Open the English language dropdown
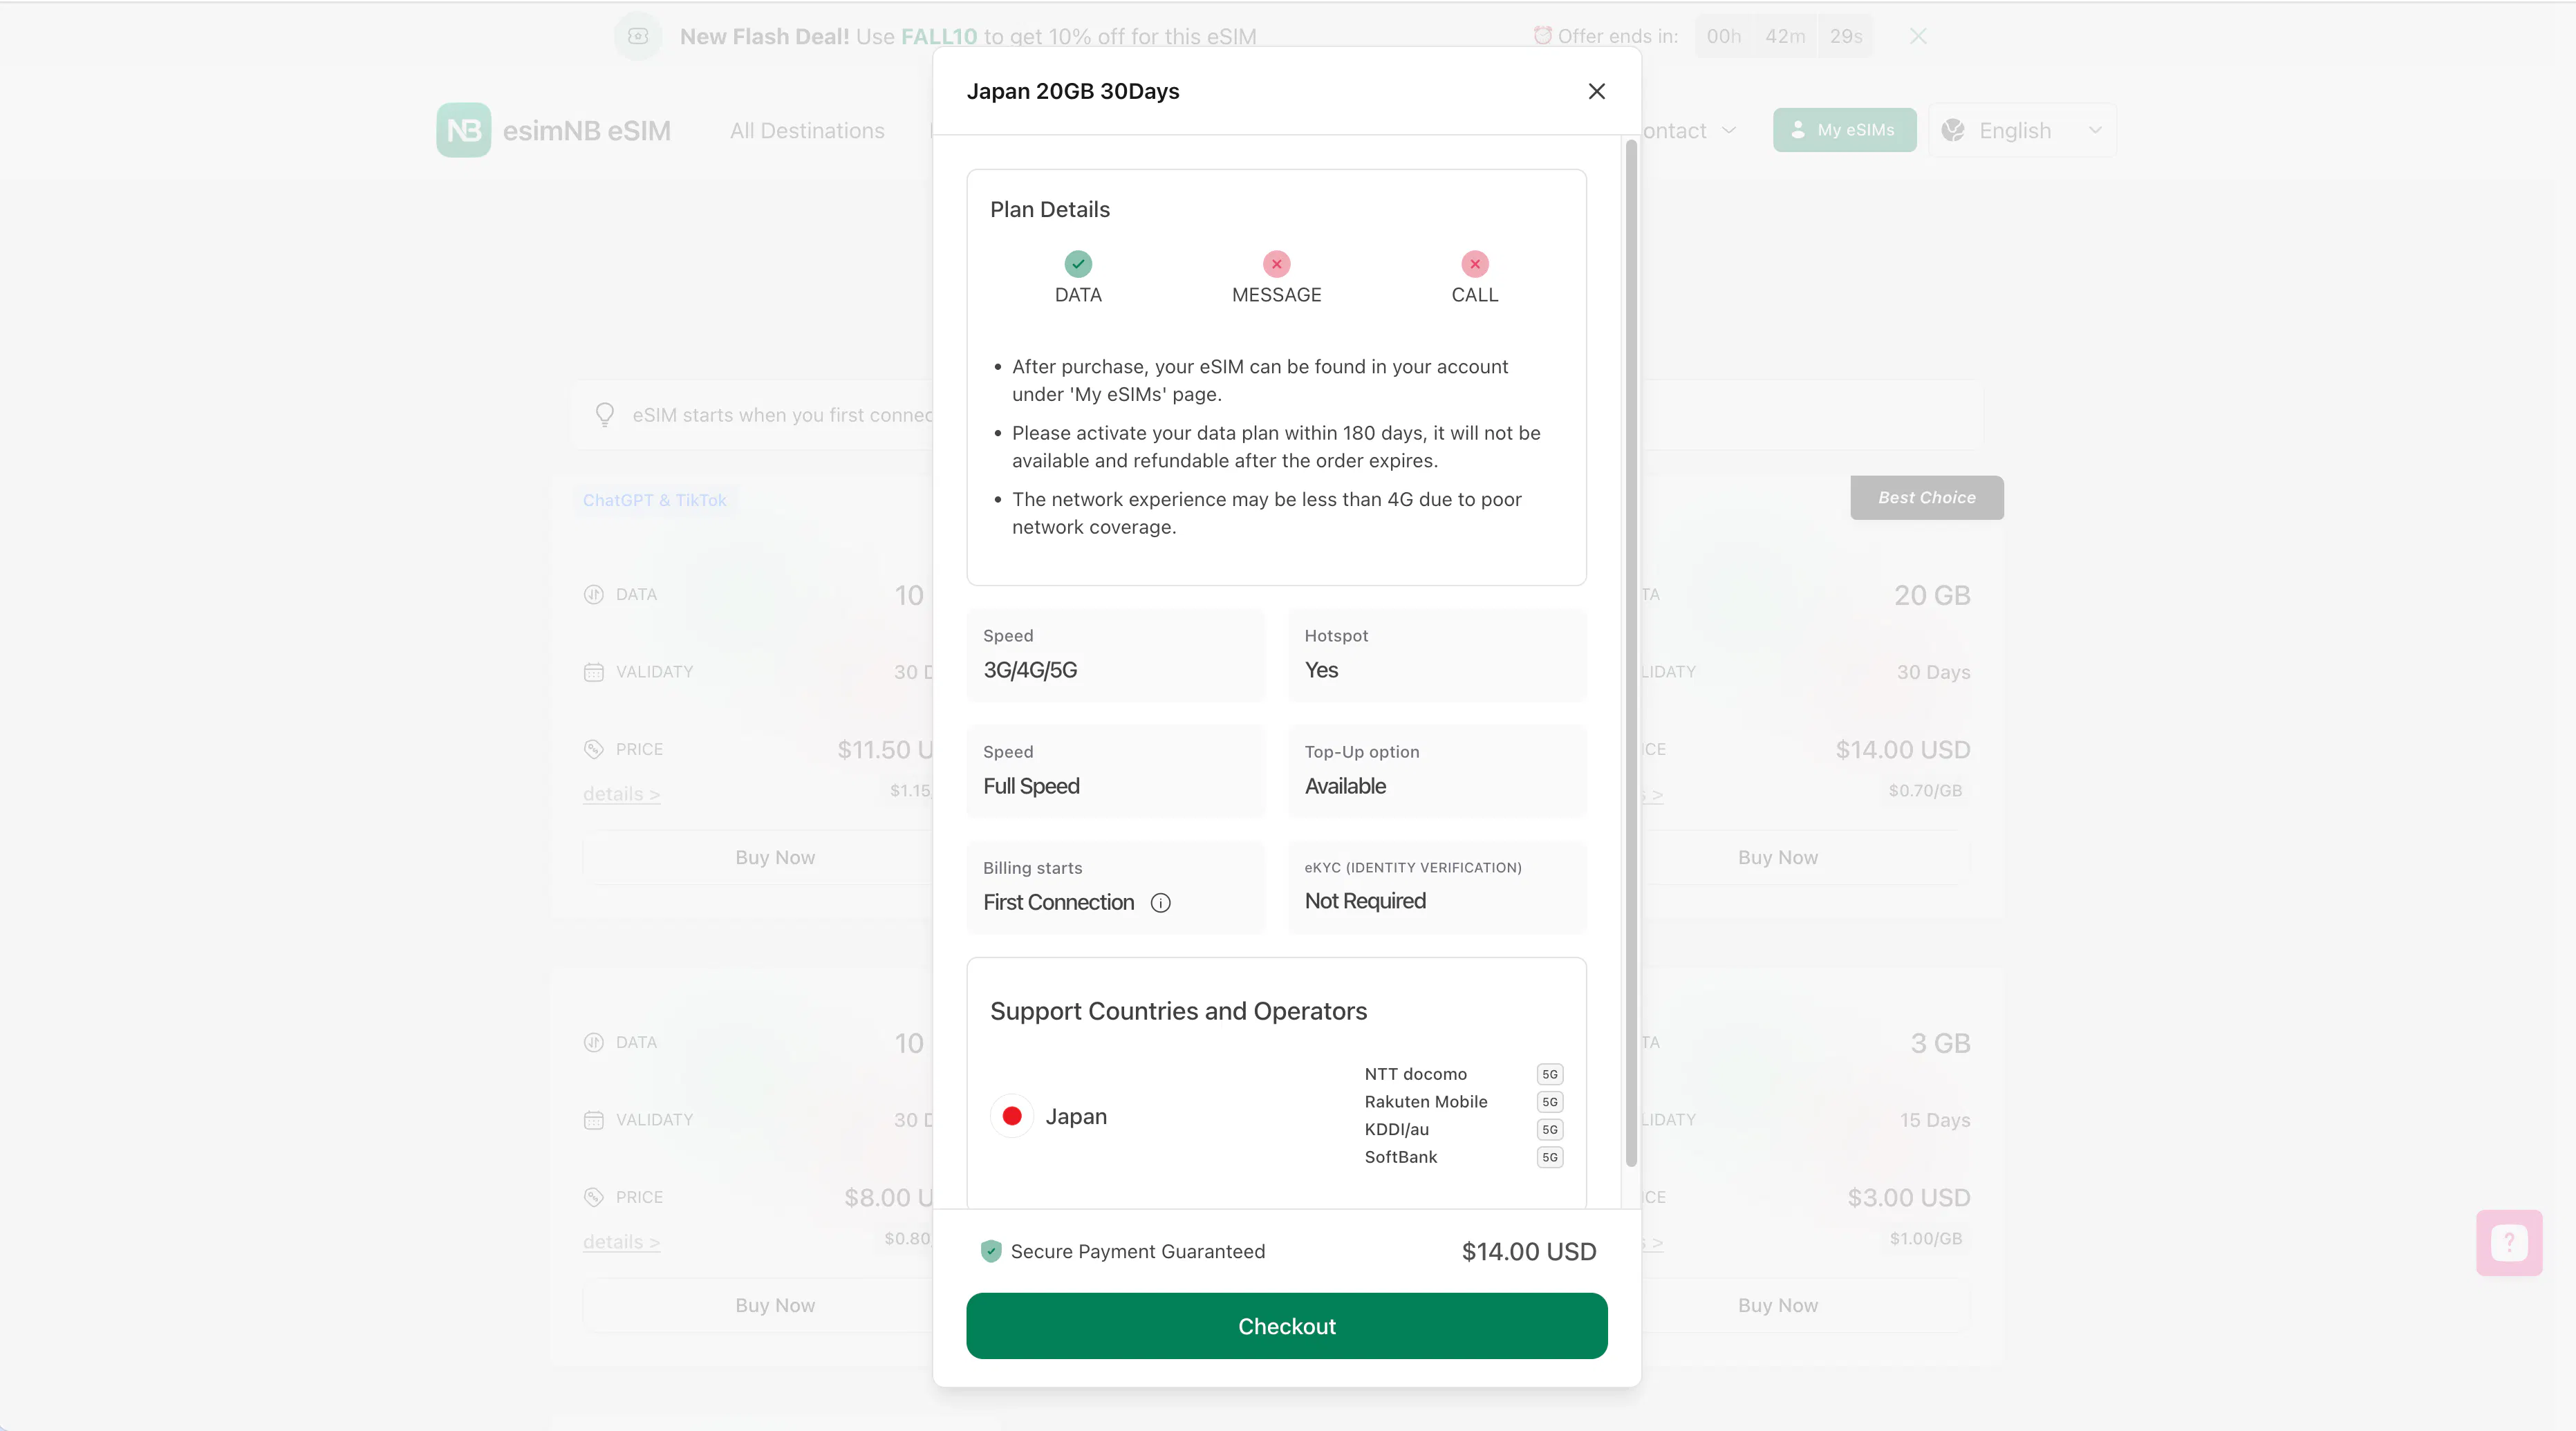This screenshot has height=1431, width=2576. click(x=2021, y=130)
